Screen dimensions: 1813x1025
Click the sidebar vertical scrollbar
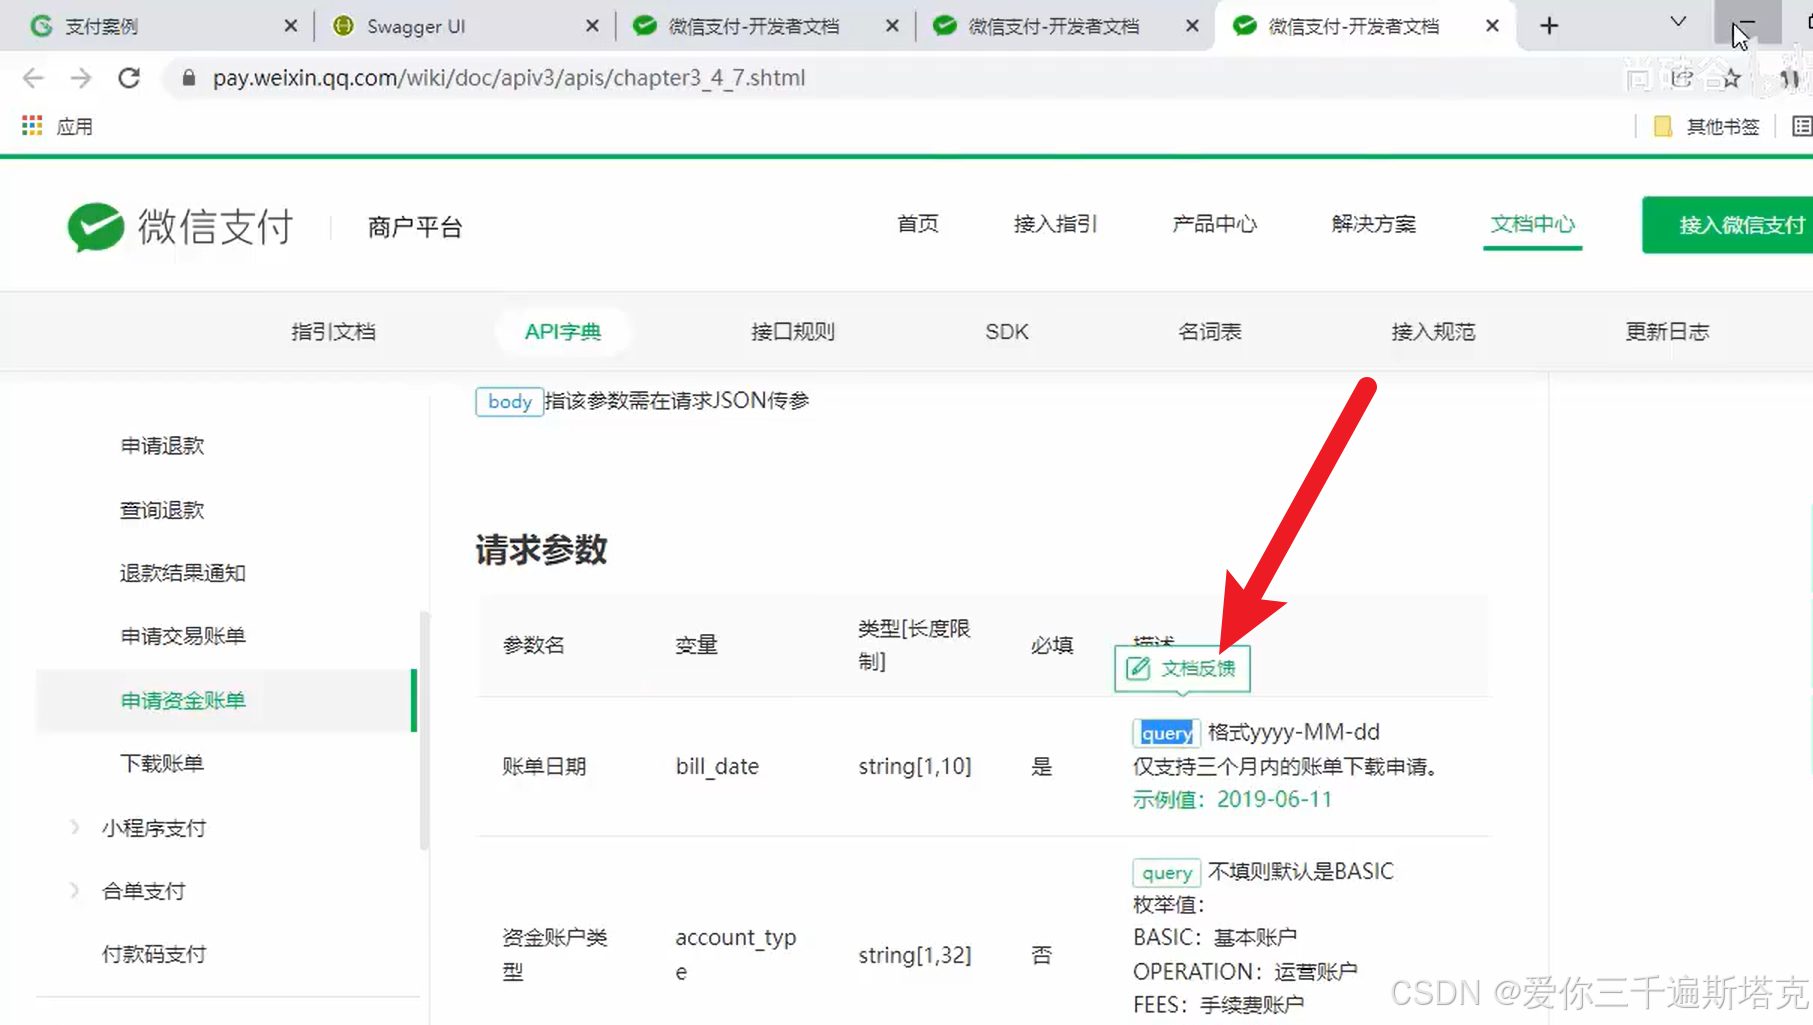click(425, 730)
